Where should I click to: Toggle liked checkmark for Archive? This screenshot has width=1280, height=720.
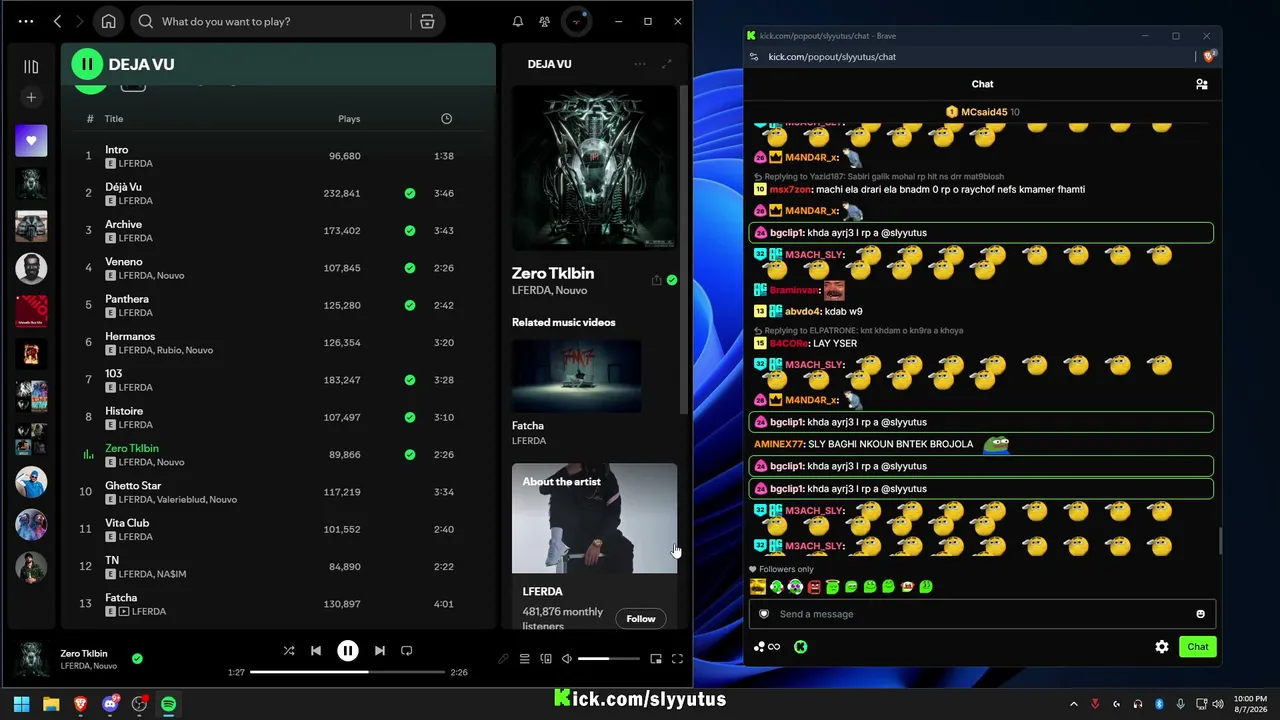pos(410,231)
